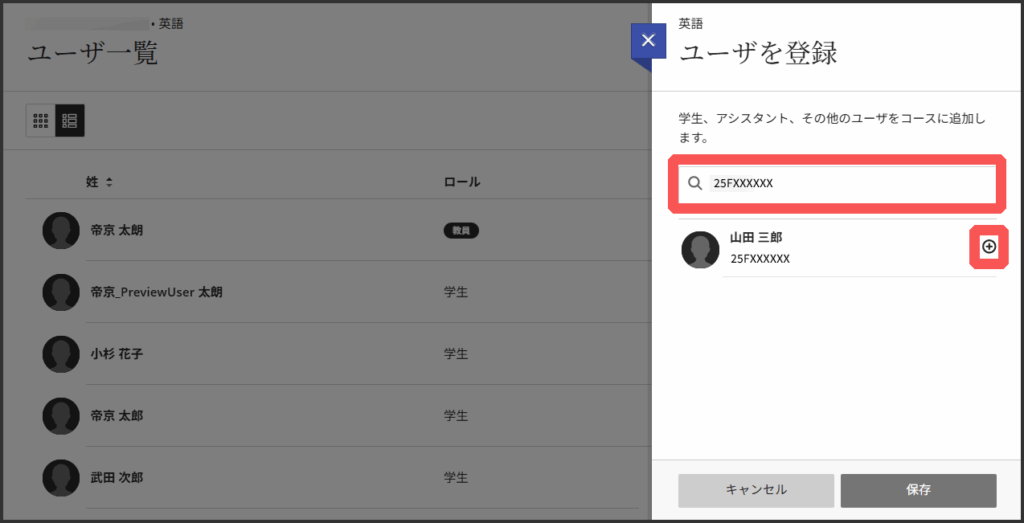Switch to grid view layout
This screenshot has height=523, width=1024.
point(41,121)
